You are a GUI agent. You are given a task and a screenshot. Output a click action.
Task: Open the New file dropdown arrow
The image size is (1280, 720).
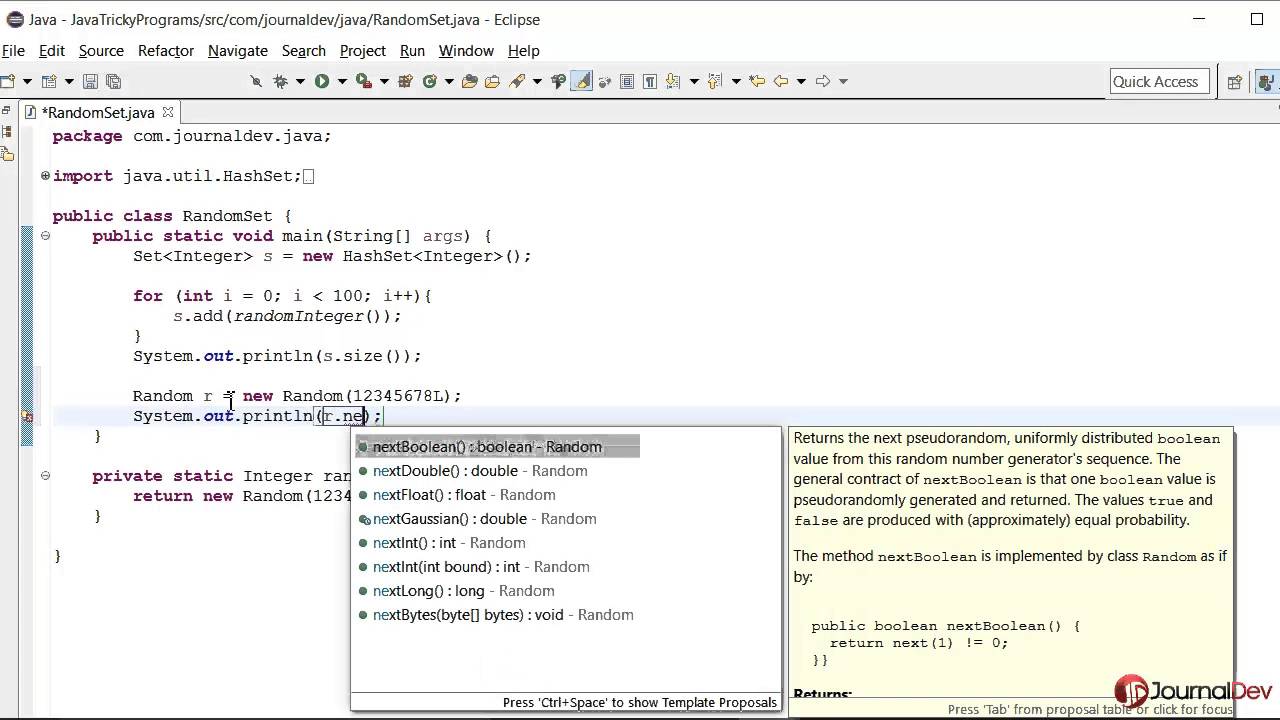[x=27, y=81]
